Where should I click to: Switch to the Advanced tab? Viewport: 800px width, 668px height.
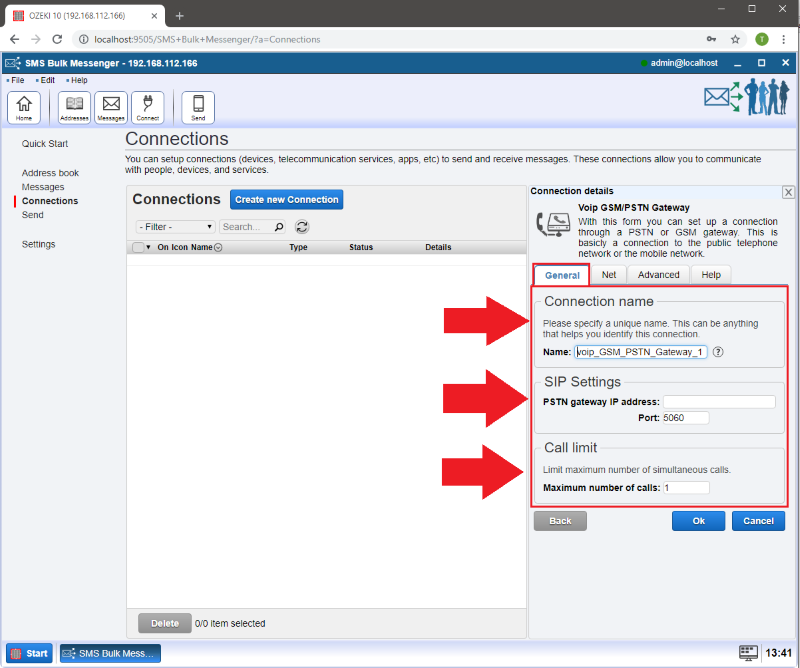point(658,275)
